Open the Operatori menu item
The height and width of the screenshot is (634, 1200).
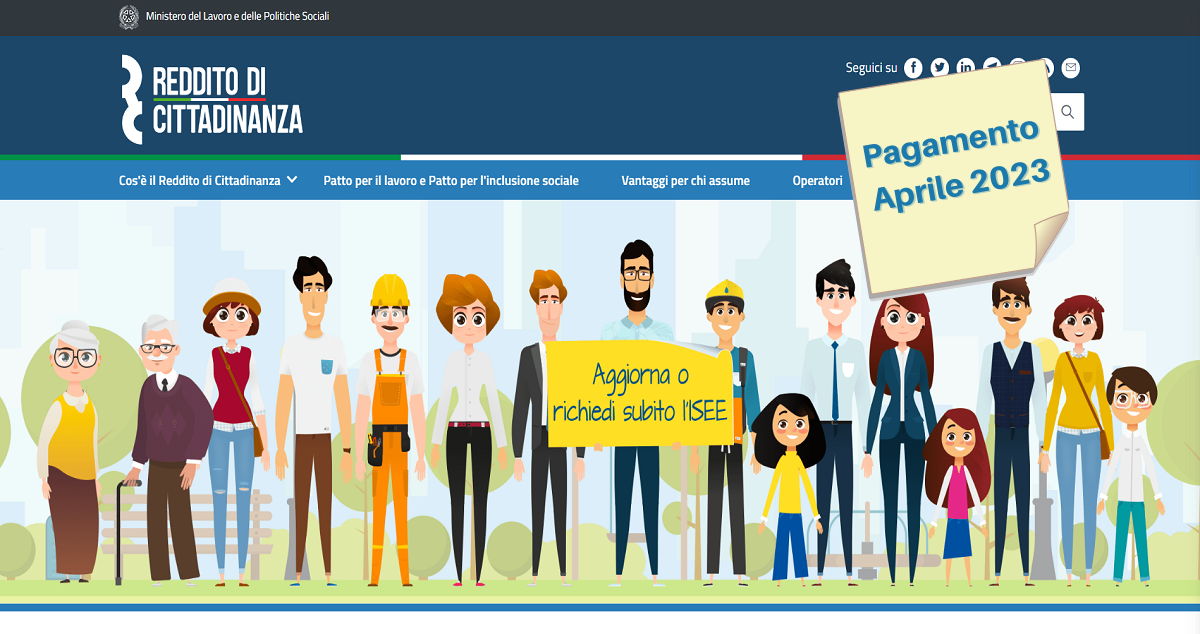pos(817,181)
